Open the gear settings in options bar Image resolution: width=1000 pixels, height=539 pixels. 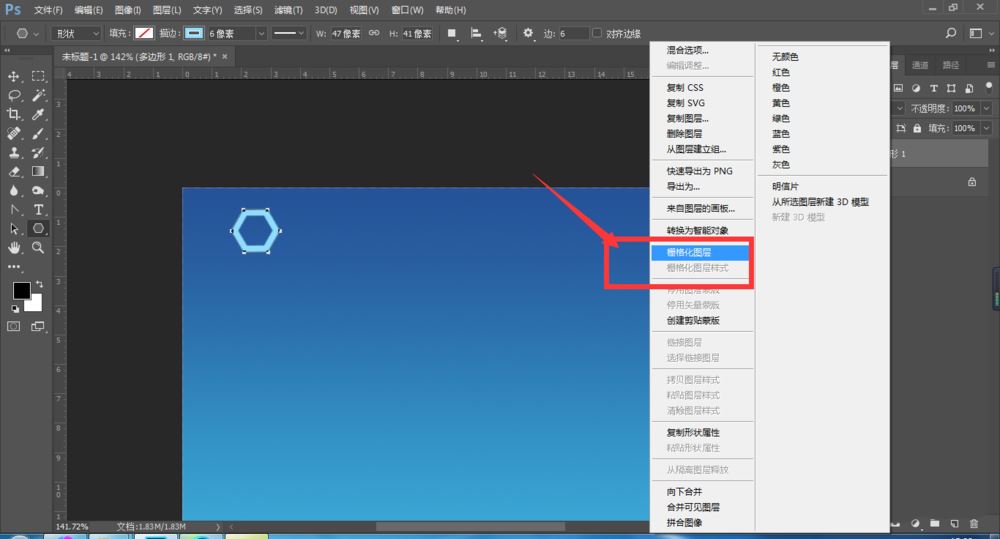528,33
